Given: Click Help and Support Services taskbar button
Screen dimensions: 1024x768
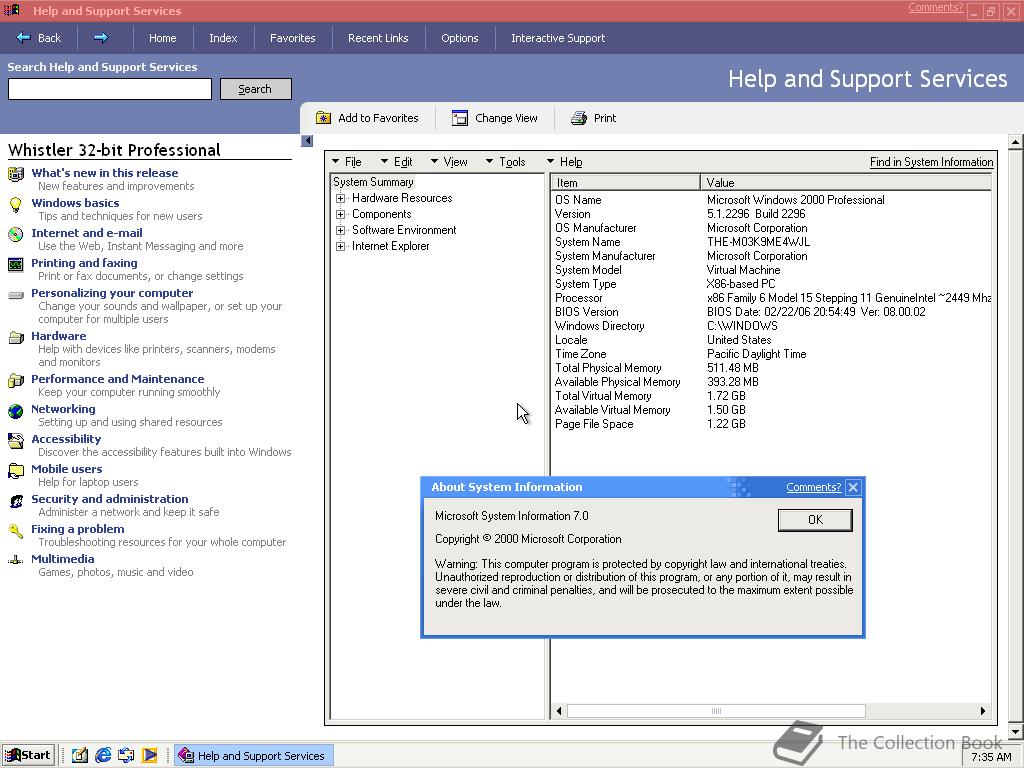Looking at the screenshot, I should 253,755.
